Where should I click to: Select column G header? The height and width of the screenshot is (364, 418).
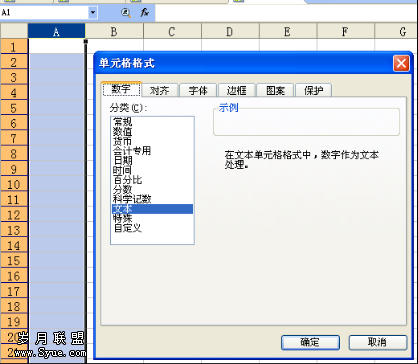click(x=396, y=31)
